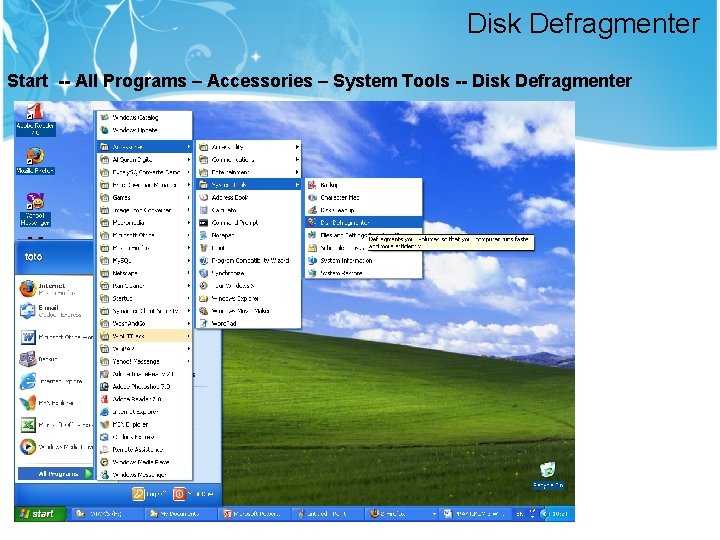720x540 pixels.
Task: Open Internet Explorer in All Programs list
Action: coord(145,412)
